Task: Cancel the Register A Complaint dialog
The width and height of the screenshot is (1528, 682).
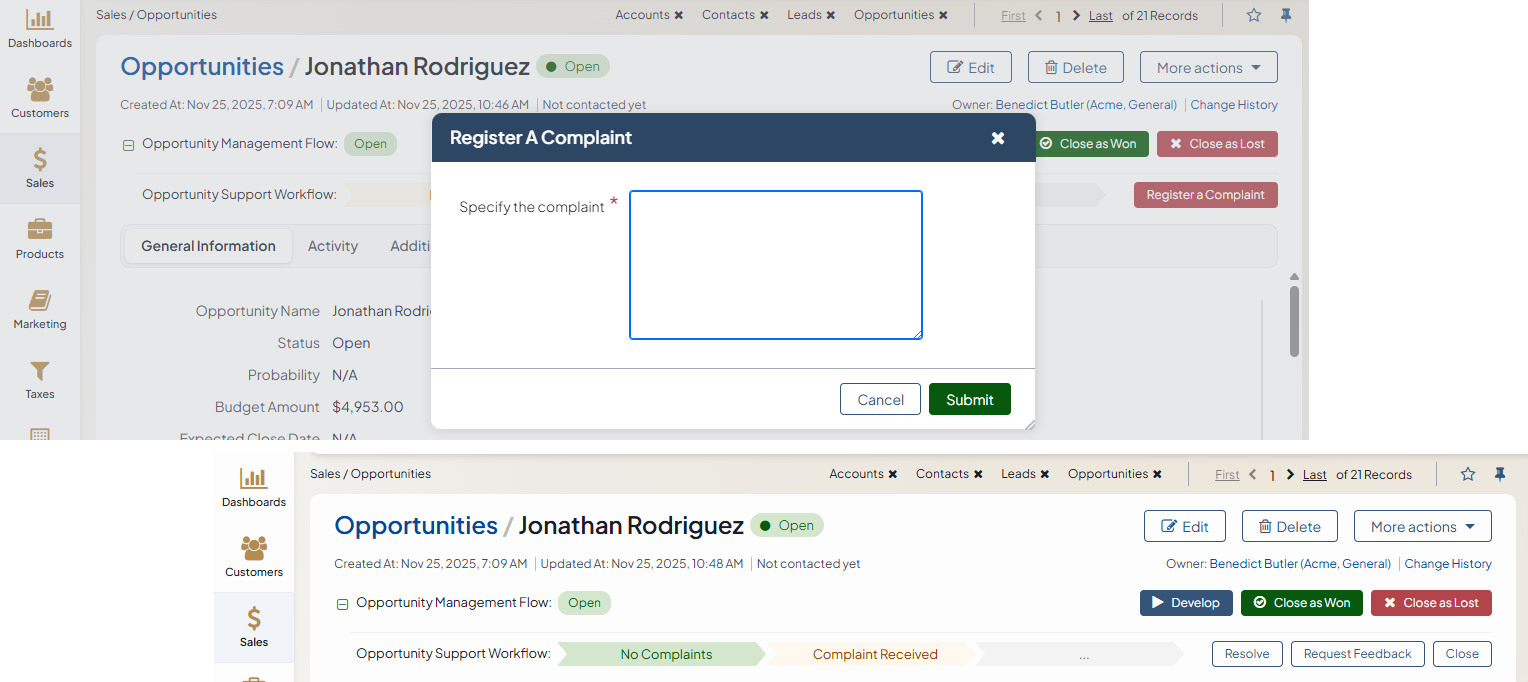Action: [x=880, y=399]
